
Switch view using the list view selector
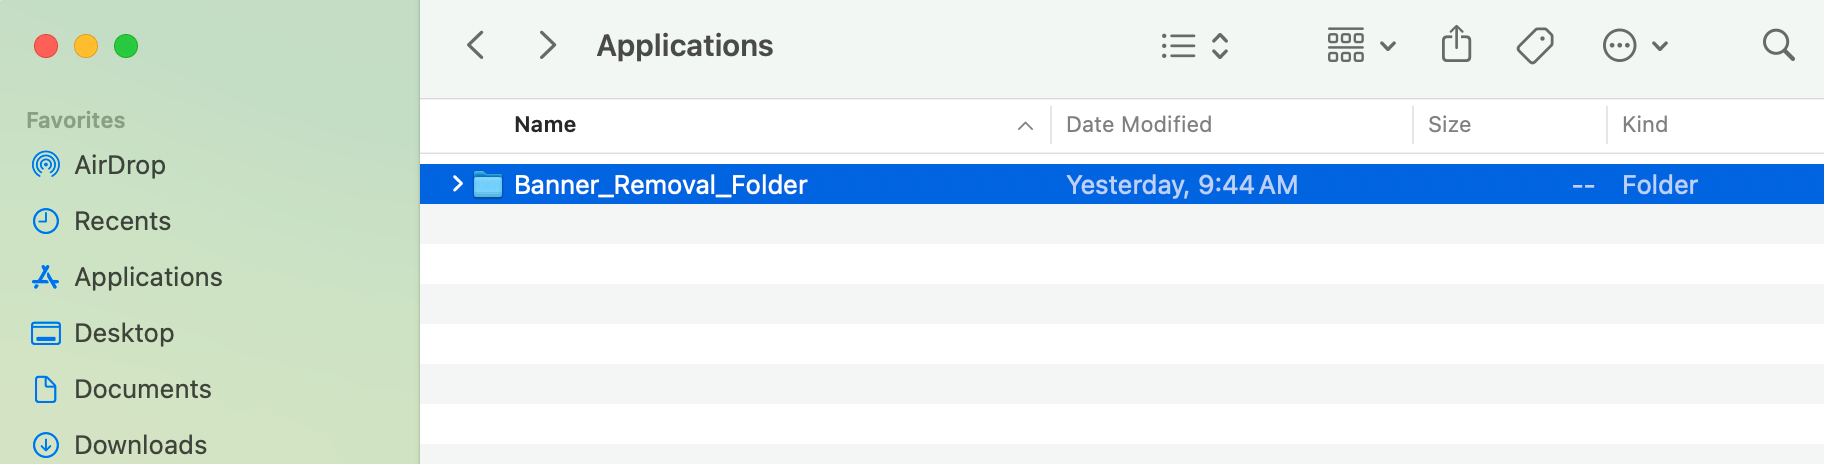[x=1194, y=45]
